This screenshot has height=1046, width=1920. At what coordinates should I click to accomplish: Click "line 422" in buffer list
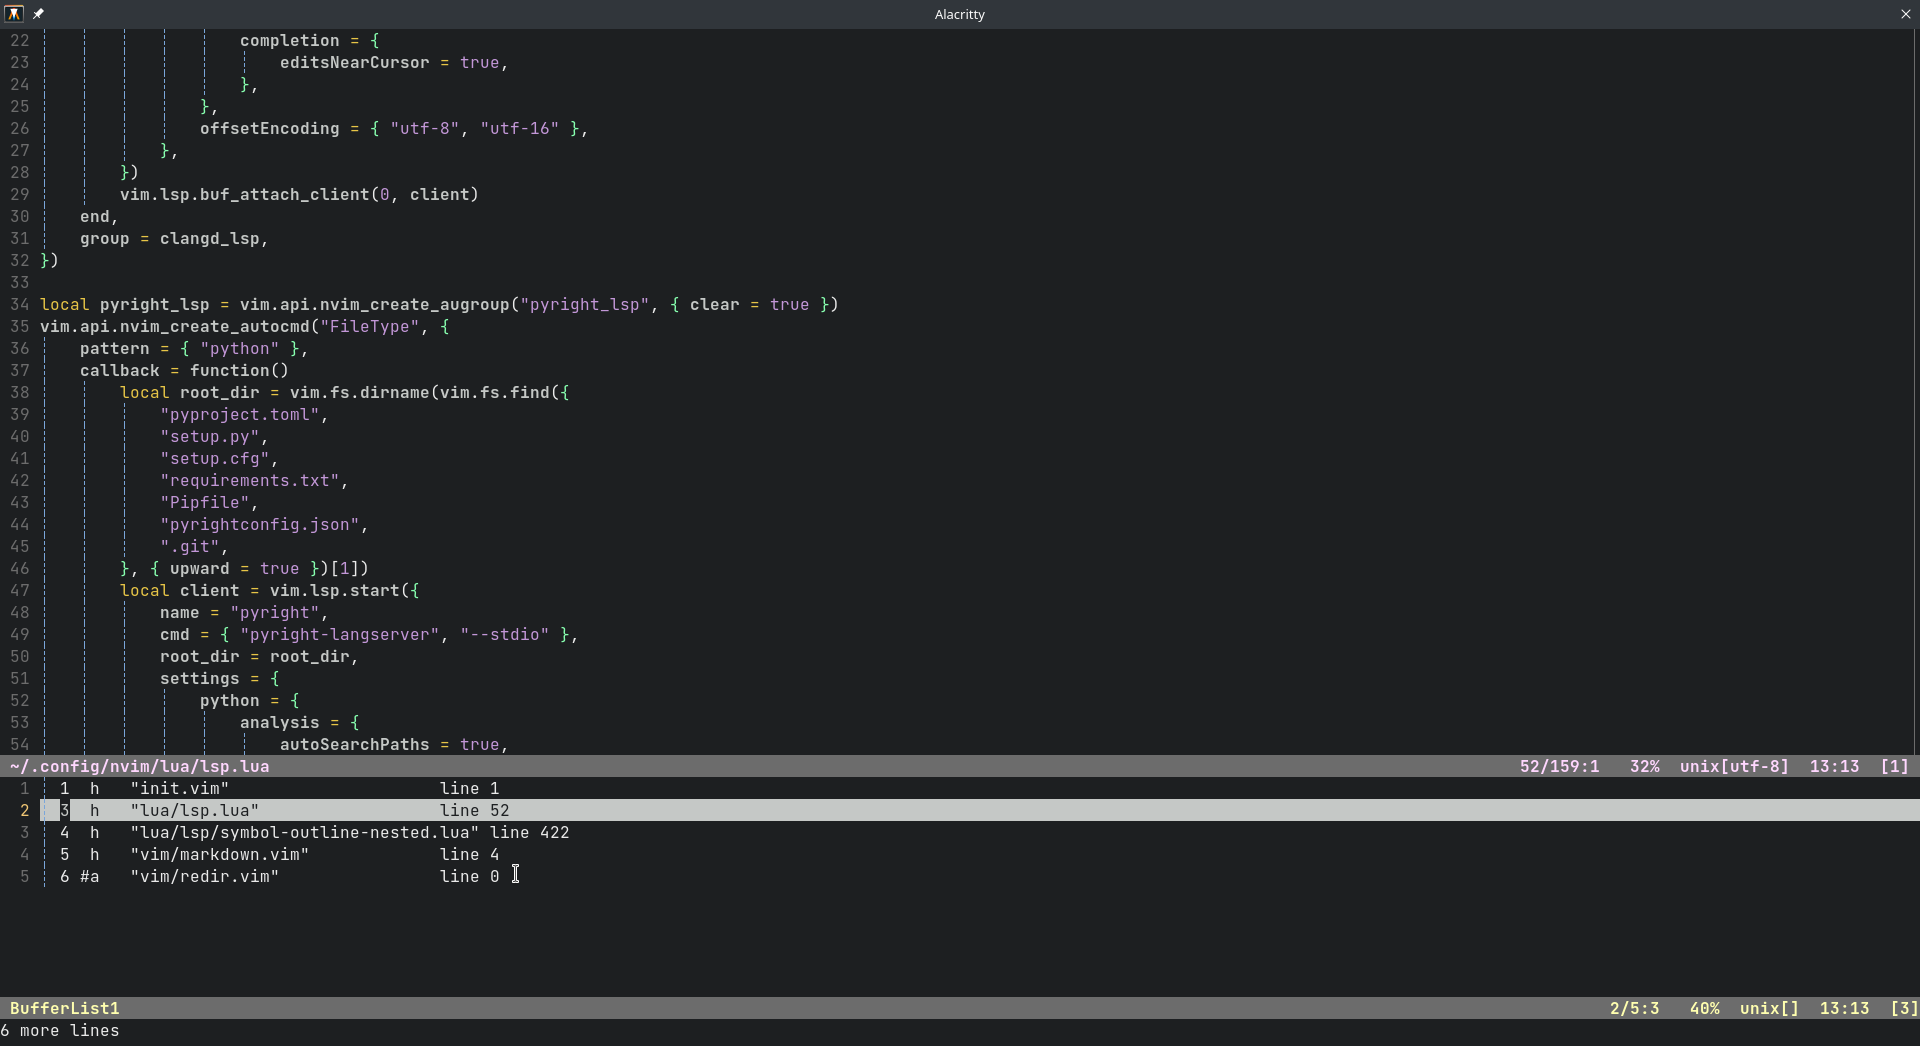529,832
